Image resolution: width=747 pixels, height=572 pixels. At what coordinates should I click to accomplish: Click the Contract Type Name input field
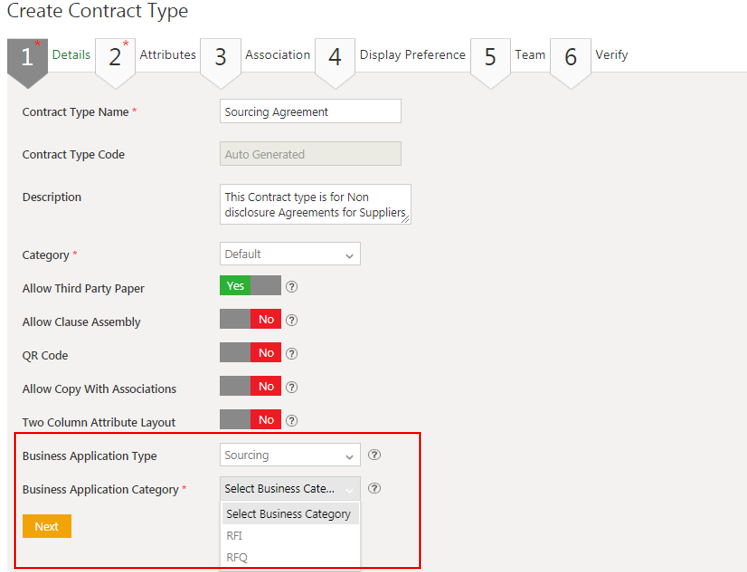point(310,112)
